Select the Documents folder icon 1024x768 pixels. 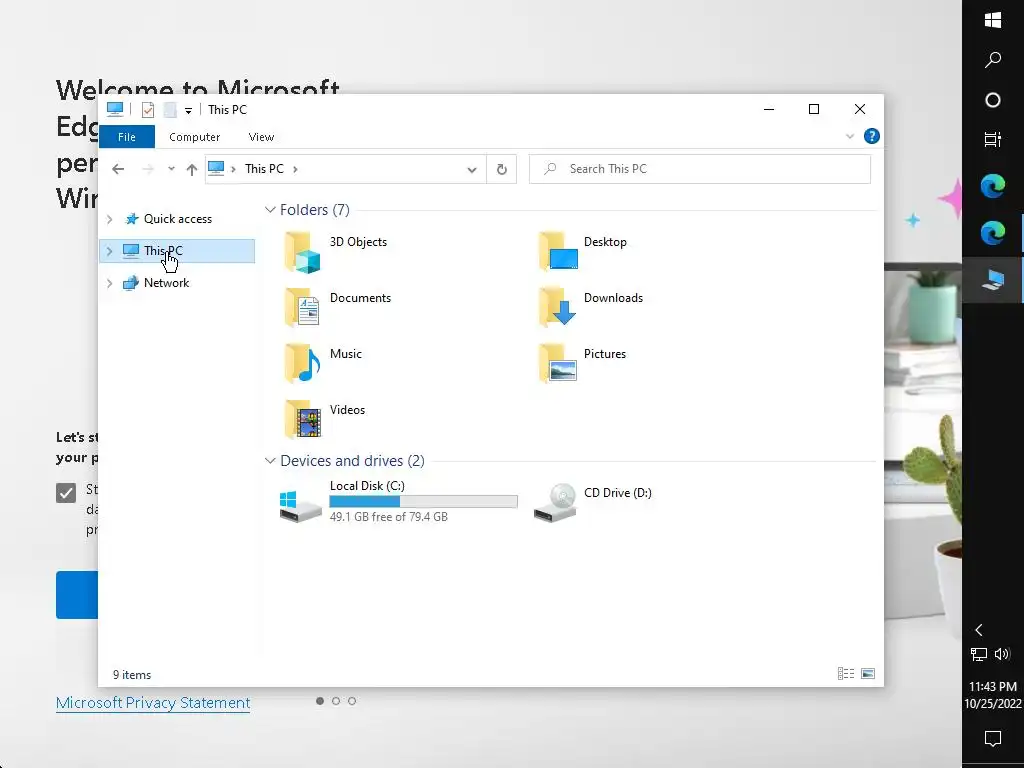point(302,307)
